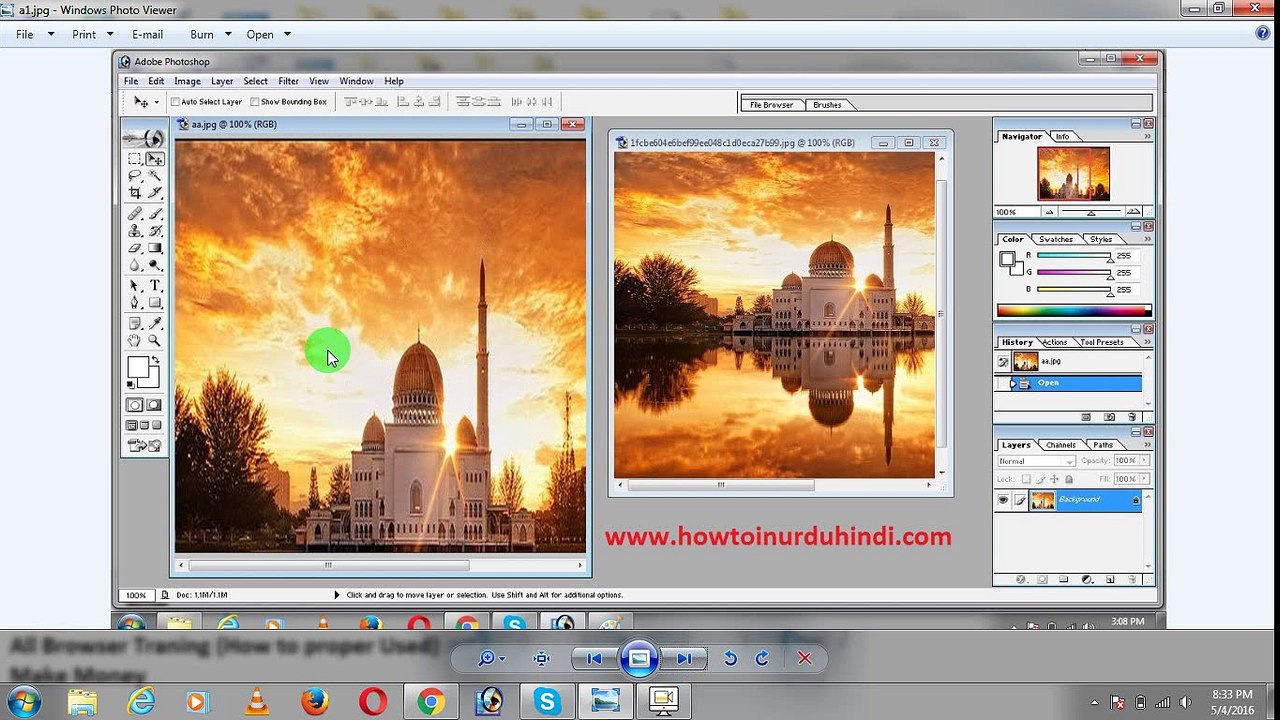Select the Healing Brush tool
Screen dimensions: 1280x720
tap(135, 213)
